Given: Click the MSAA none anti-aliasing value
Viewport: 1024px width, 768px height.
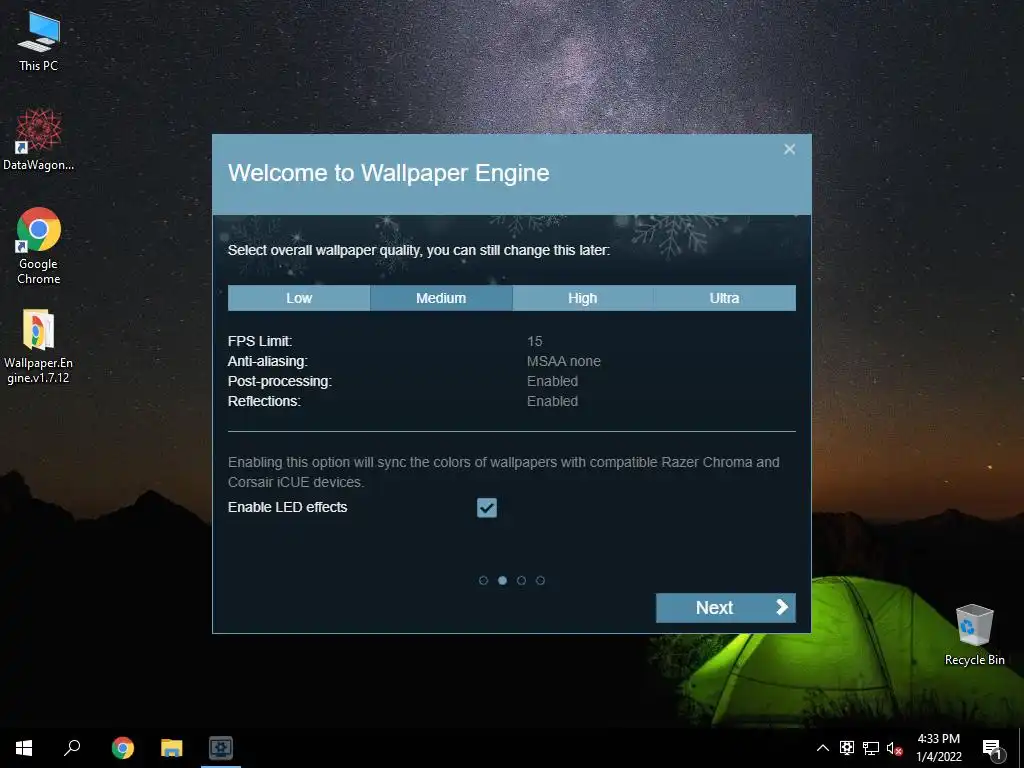Looking at the screenshot, I should click(564, 361).
